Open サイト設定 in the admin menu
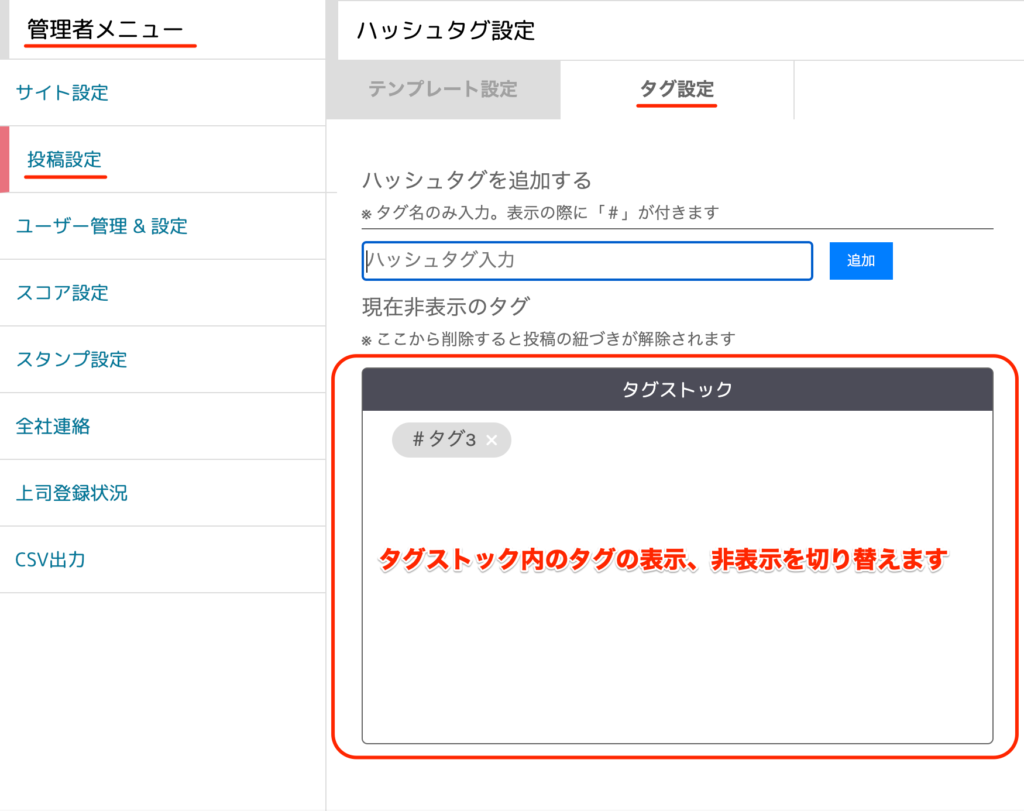The image size is (1024, 811). pyautogui.click(x=62, y=93)
